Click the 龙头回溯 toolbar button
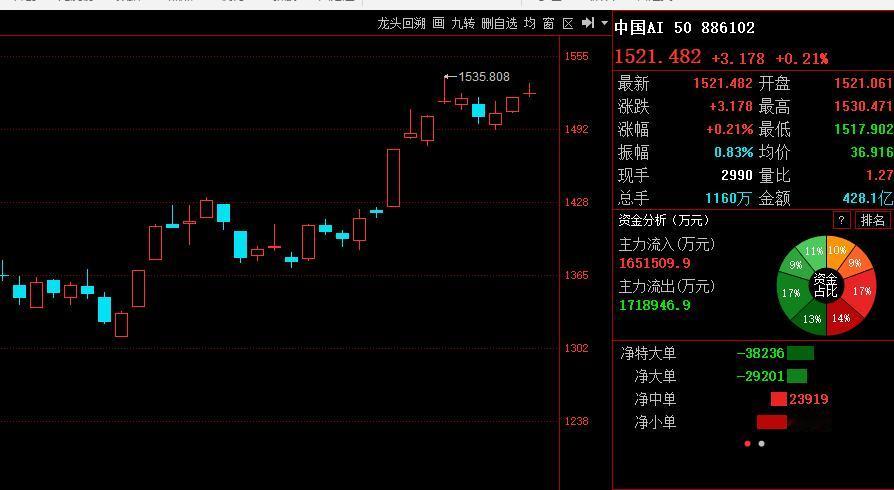Image resolution: width=894 pixels, height=490 pixels. pos(401,24)
